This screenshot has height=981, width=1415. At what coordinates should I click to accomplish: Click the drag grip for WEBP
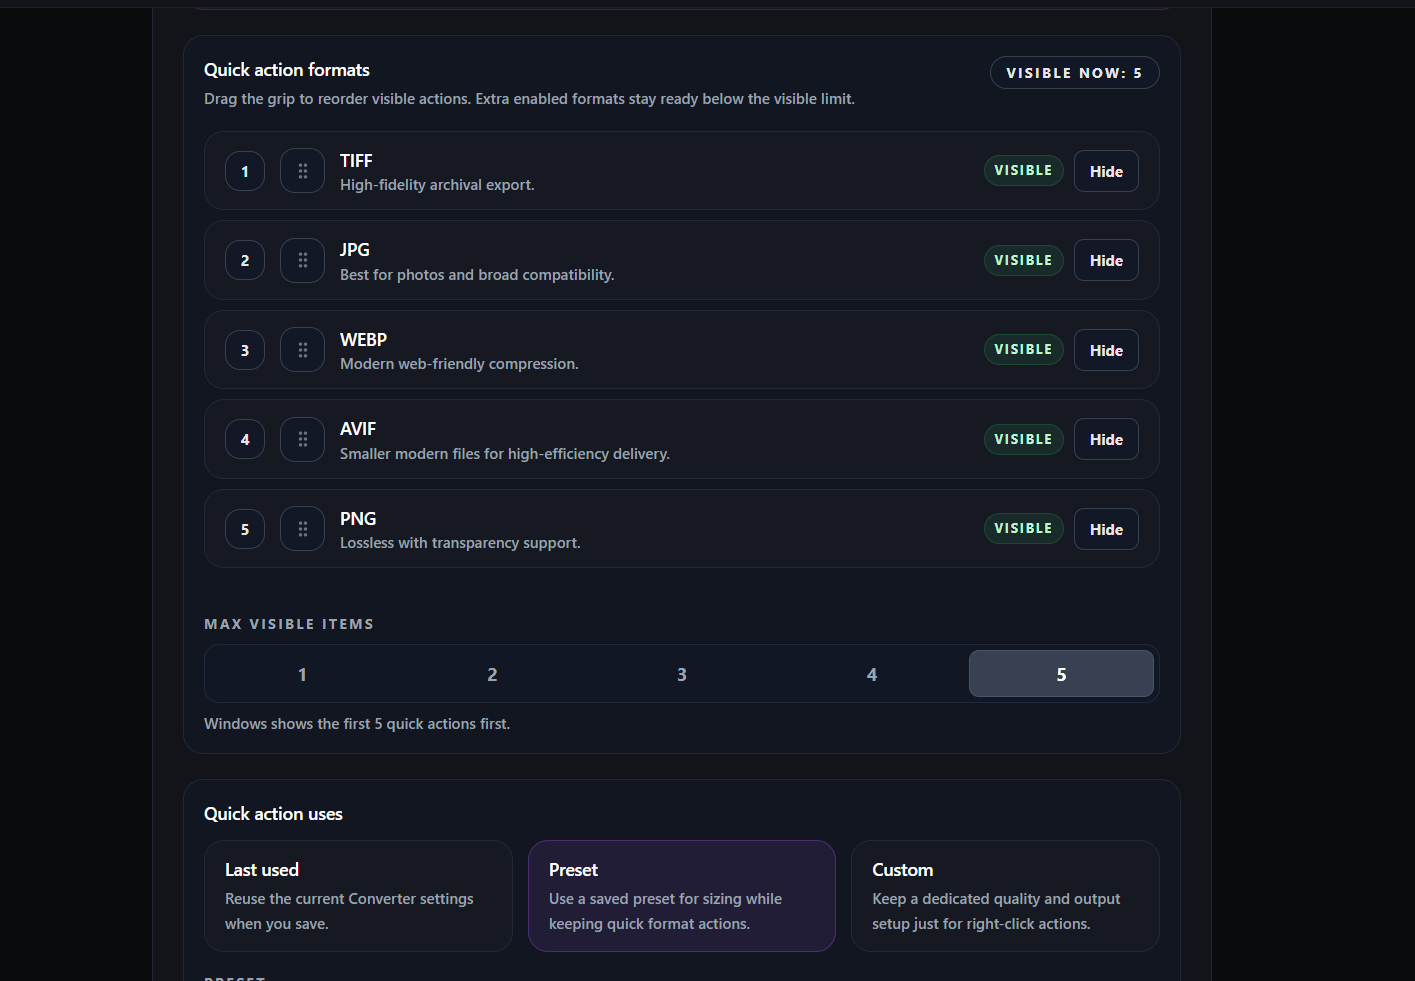(x=302, y=350)
